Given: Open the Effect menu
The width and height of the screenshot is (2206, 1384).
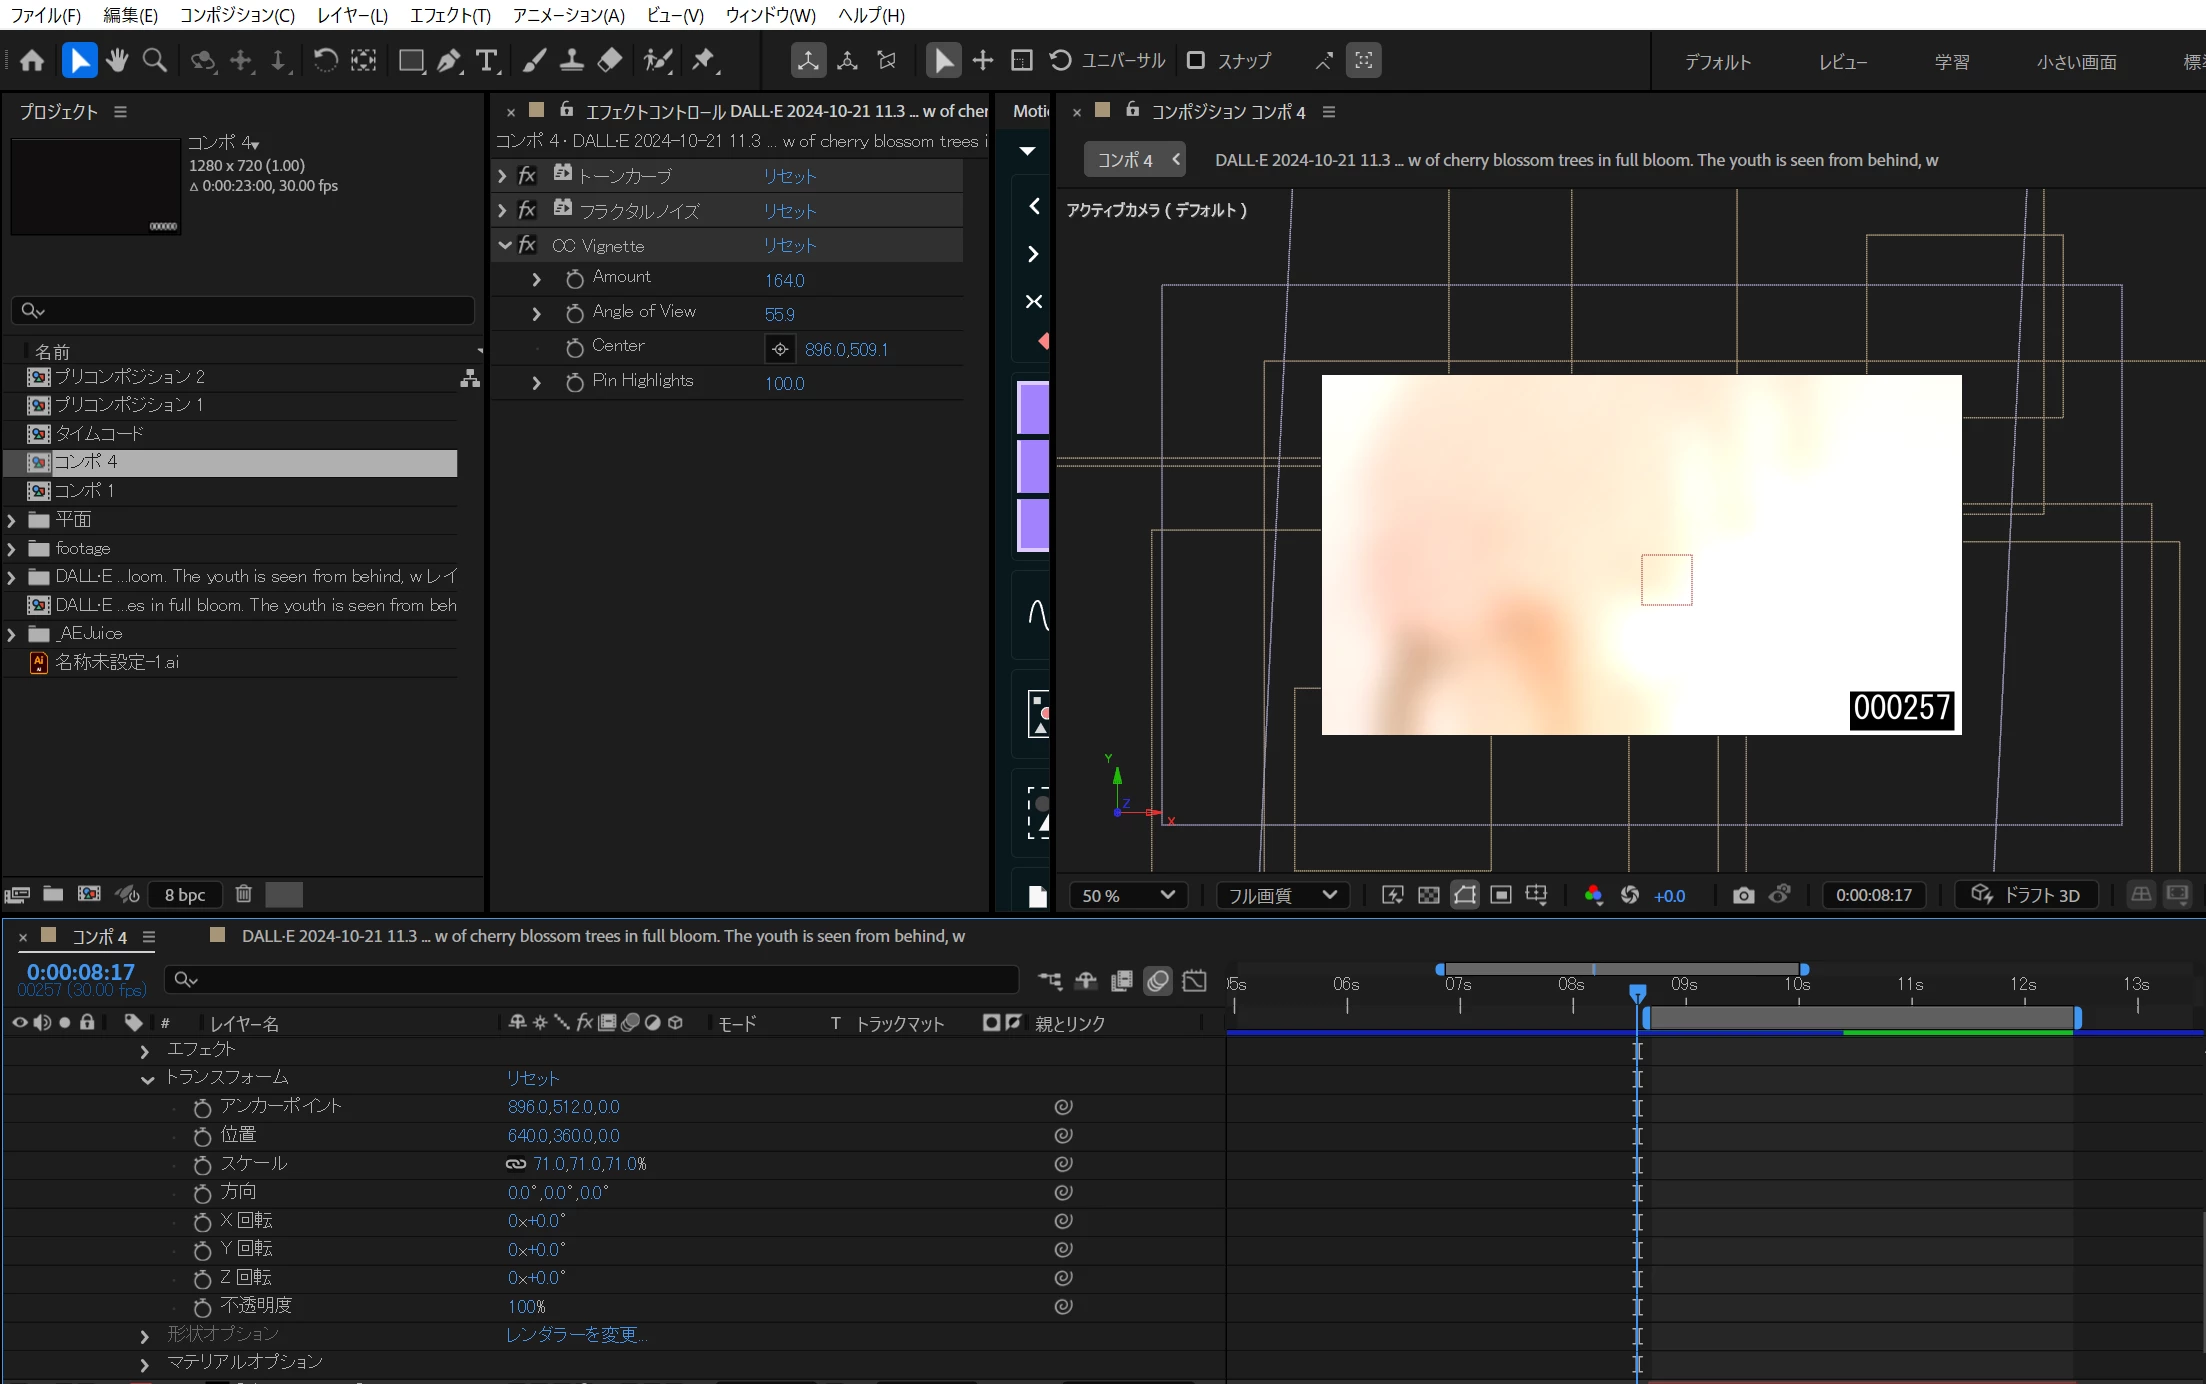Looking at the screenshot, I should pos(449,15).
